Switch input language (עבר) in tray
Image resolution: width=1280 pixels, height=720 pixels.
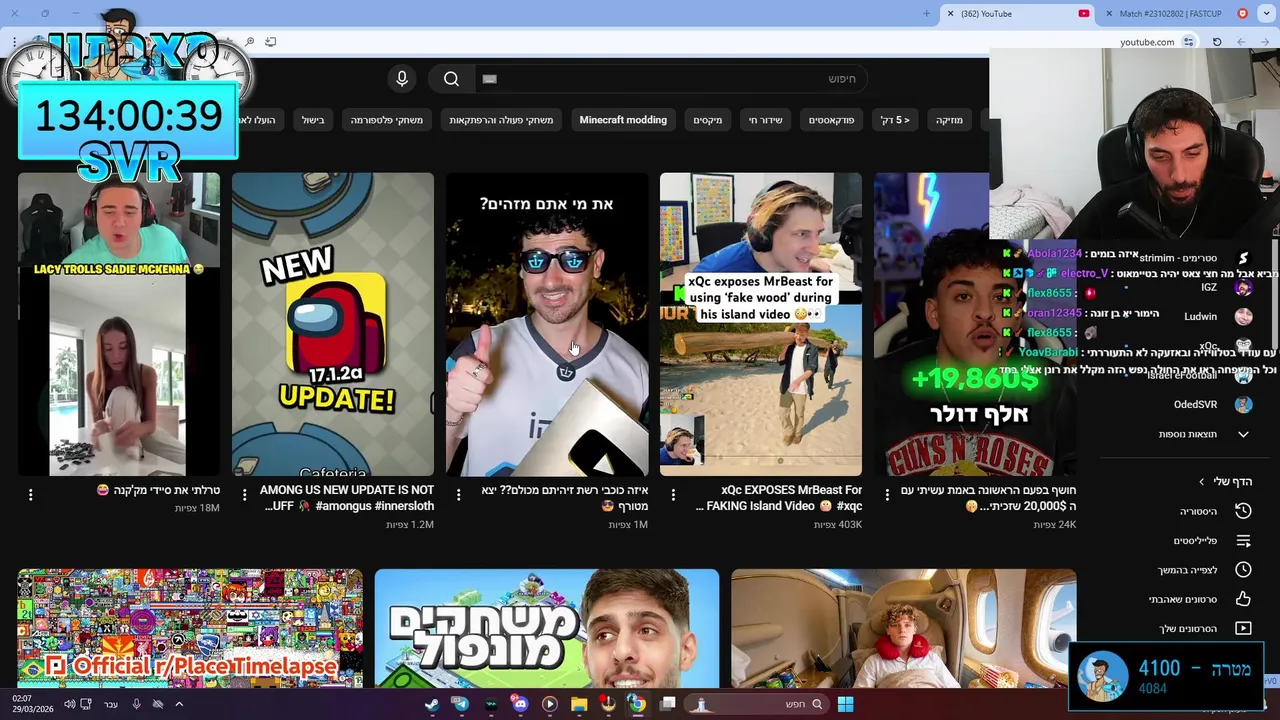pyautogui.click(x=111, y=704)
